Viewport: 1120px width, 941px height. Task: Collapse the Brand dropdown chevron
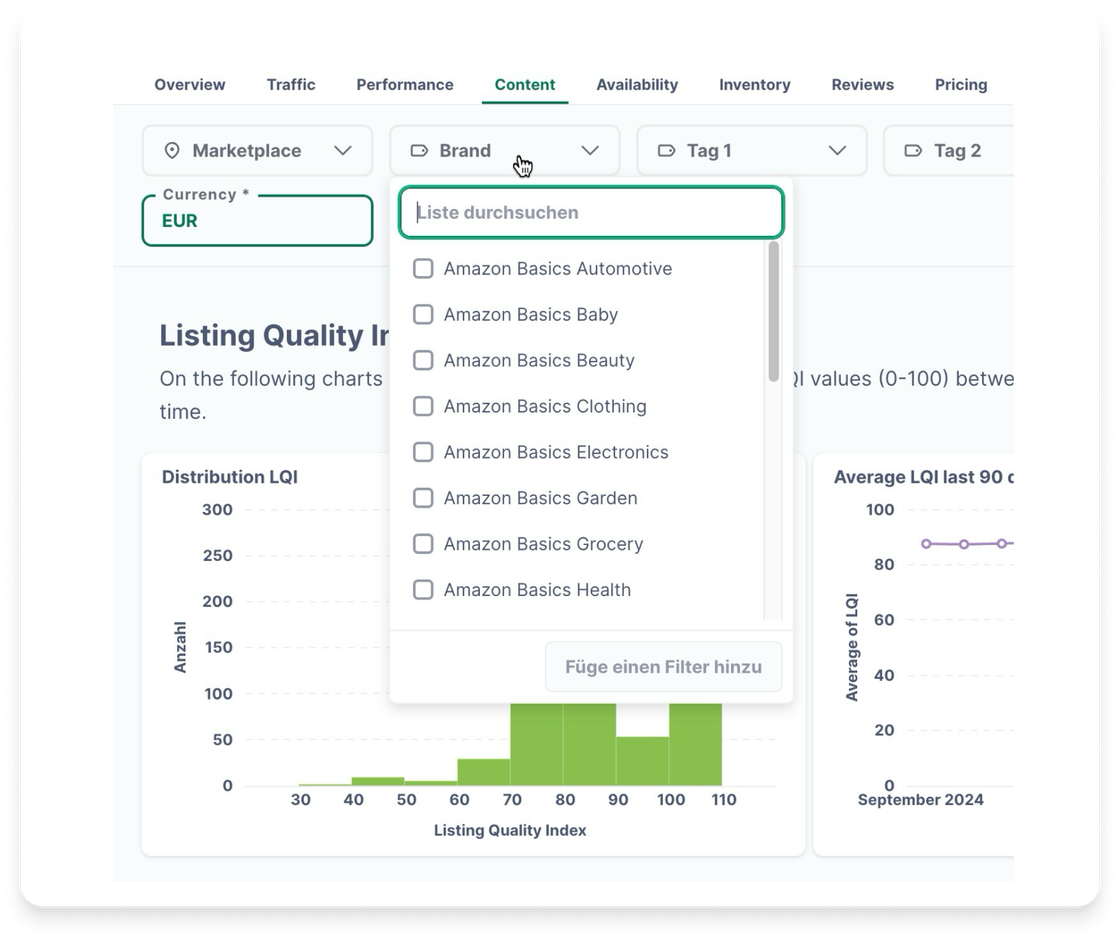tap(590, 151)
